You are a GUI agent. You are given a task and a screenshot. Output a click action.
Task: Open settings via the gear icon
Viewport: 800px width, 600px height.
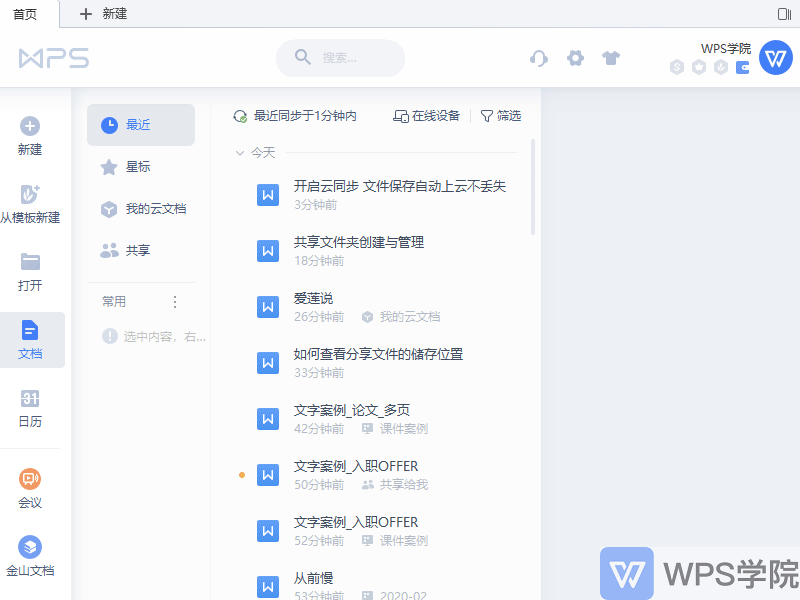(575, 58)
